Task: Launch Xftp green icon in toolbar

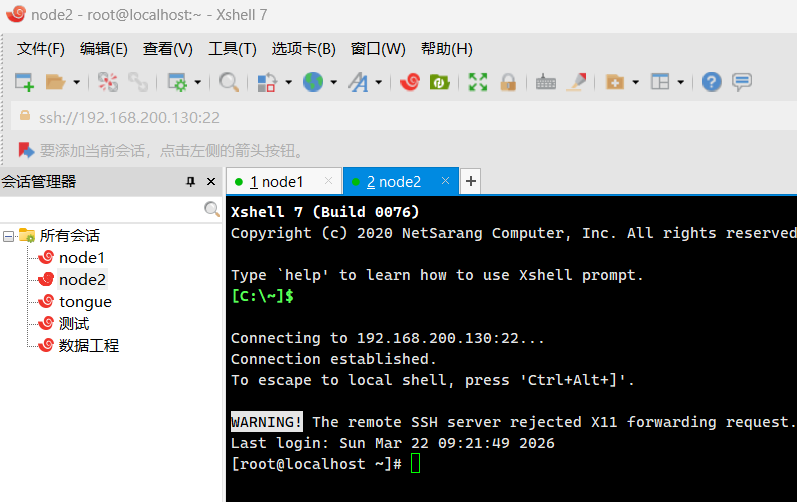Action: [439, 82]
